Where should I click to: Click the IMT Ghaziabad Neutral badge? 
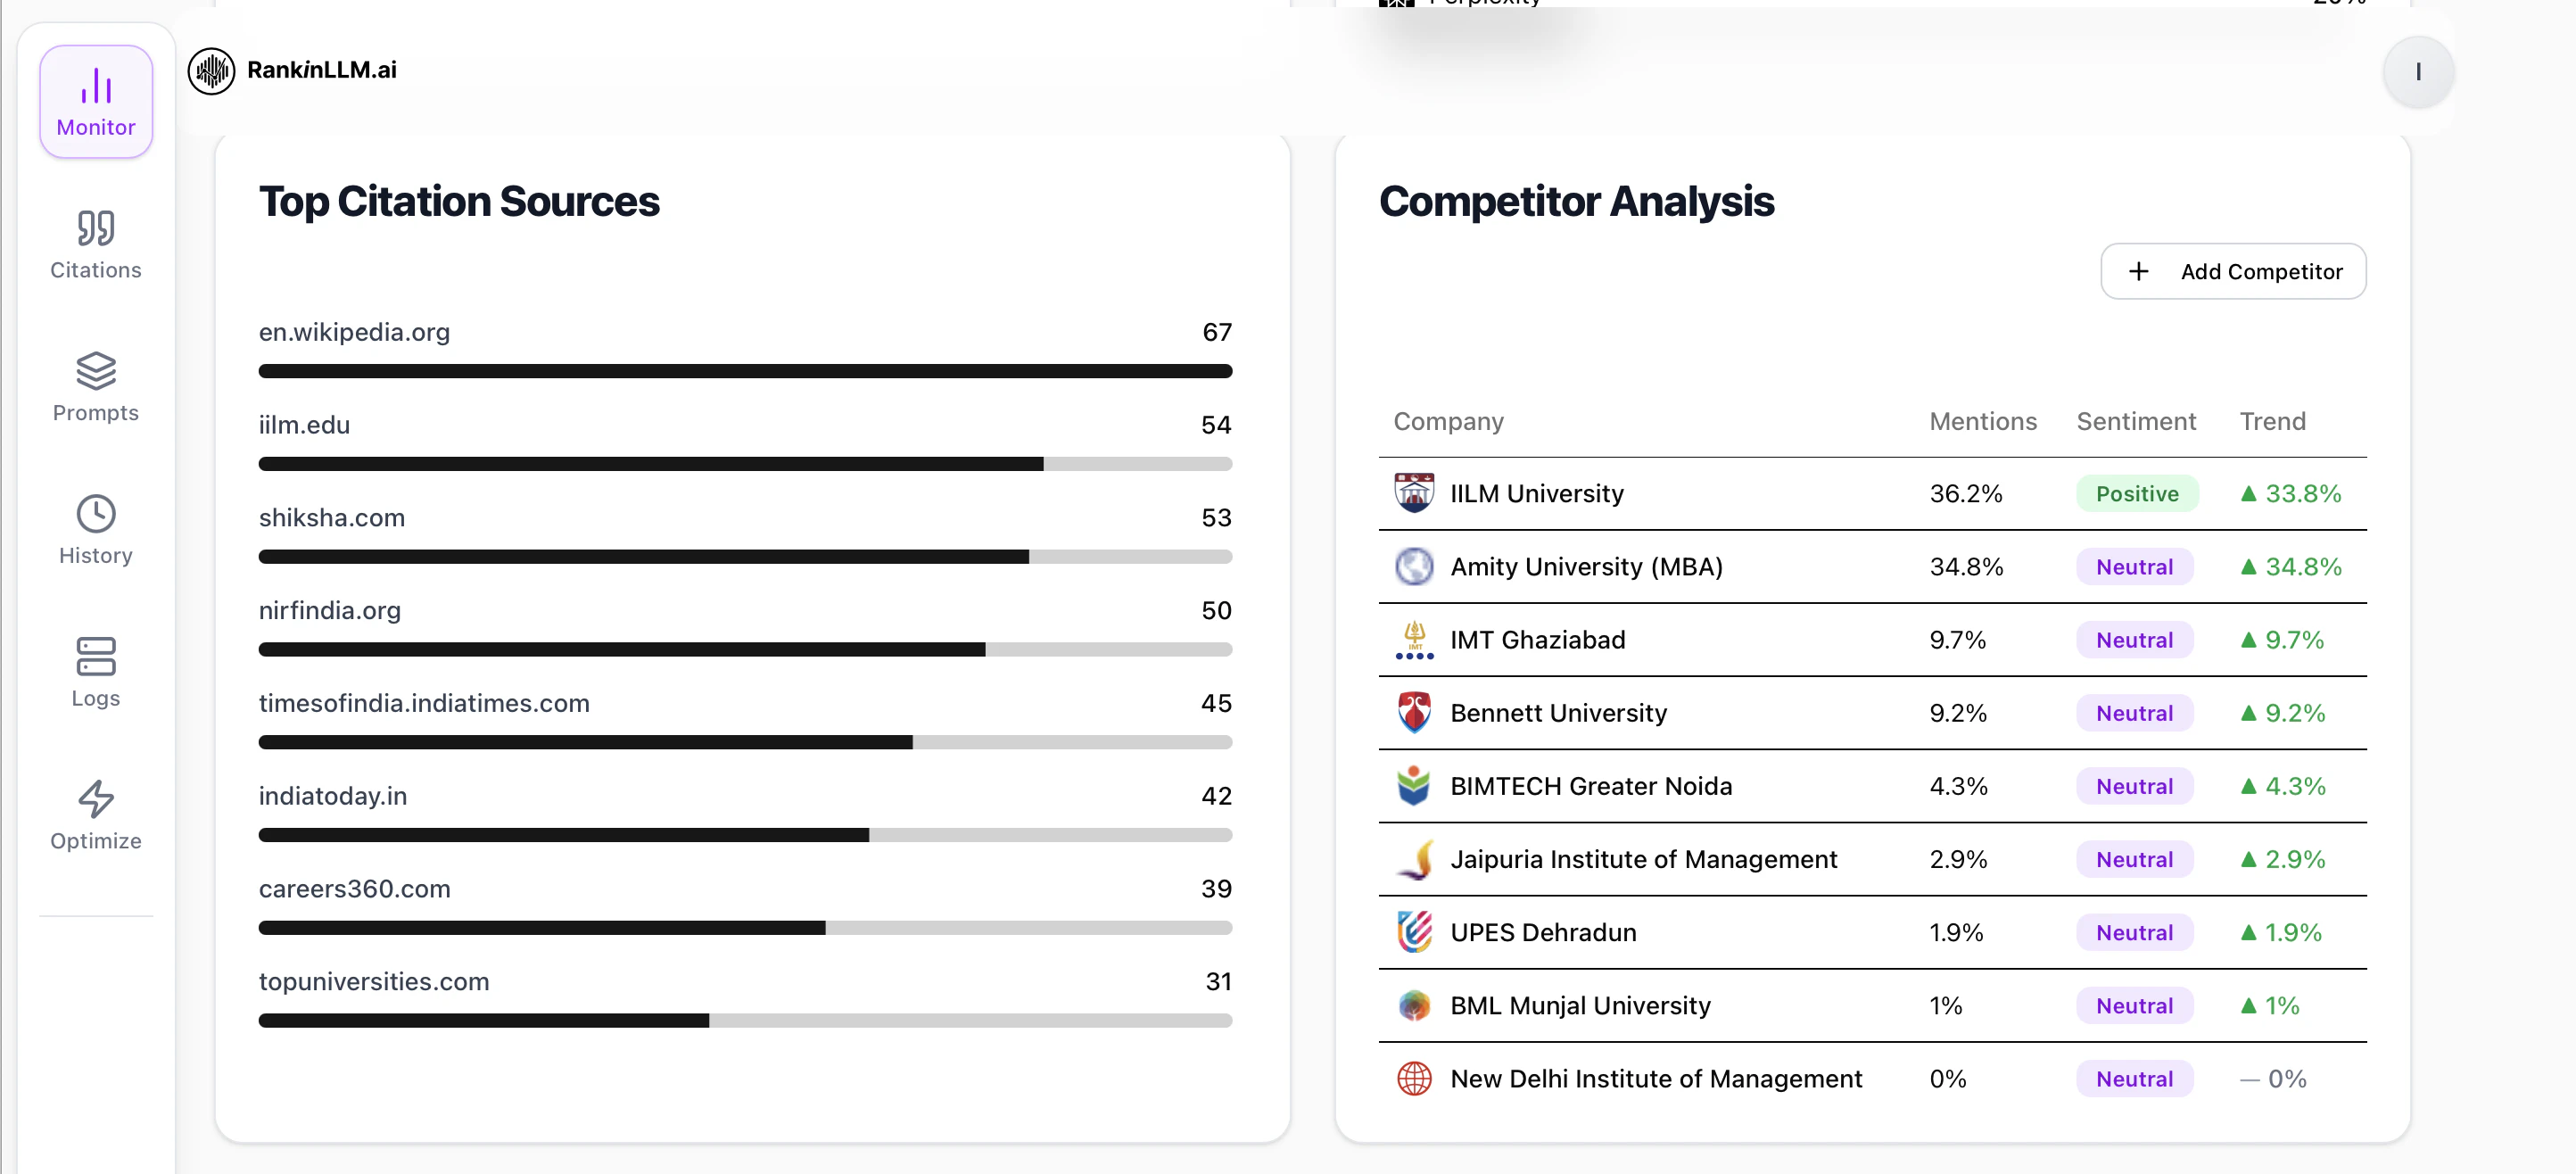pos(2134,640)
